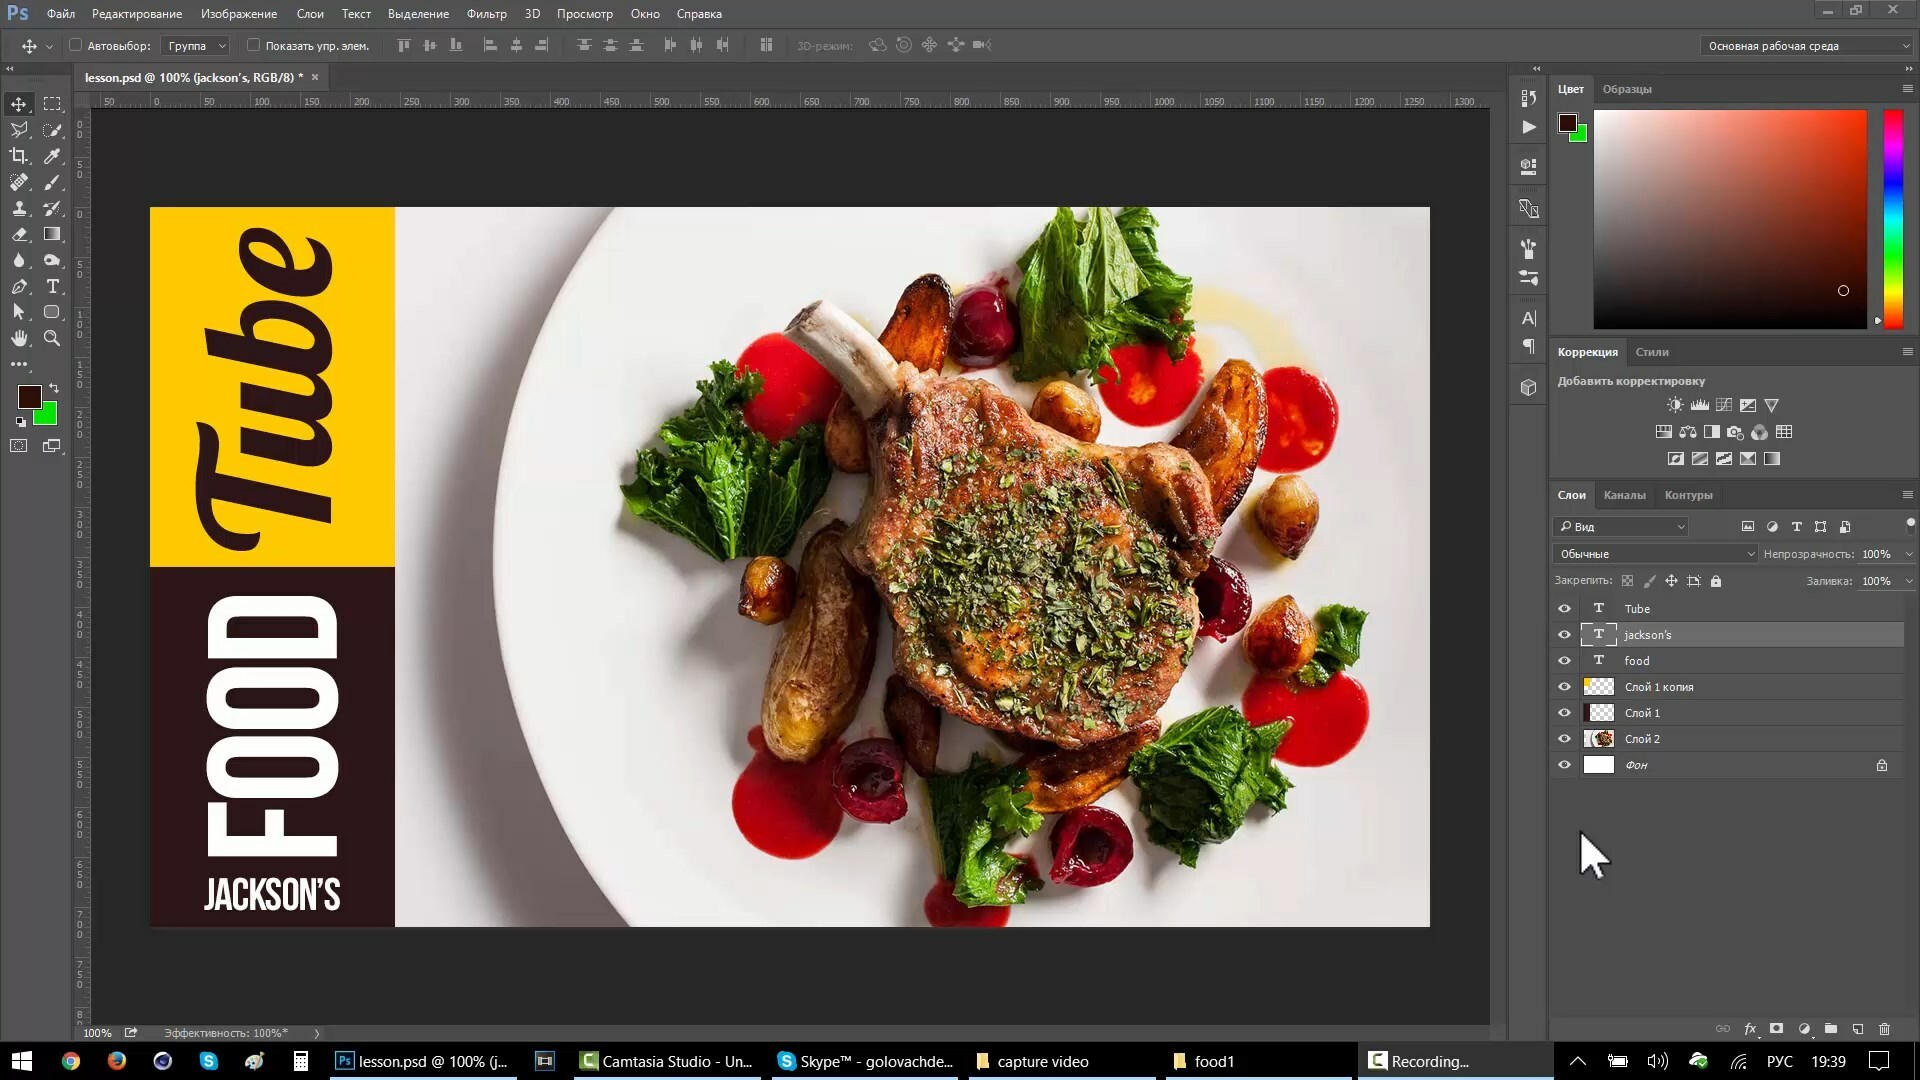
Task: Select the Zoom tool
Action: pos(52,338)
